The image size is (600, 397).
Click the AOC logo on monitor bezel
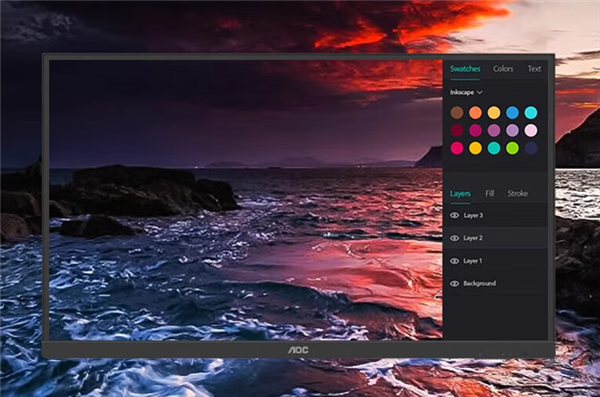pos(298,350)
